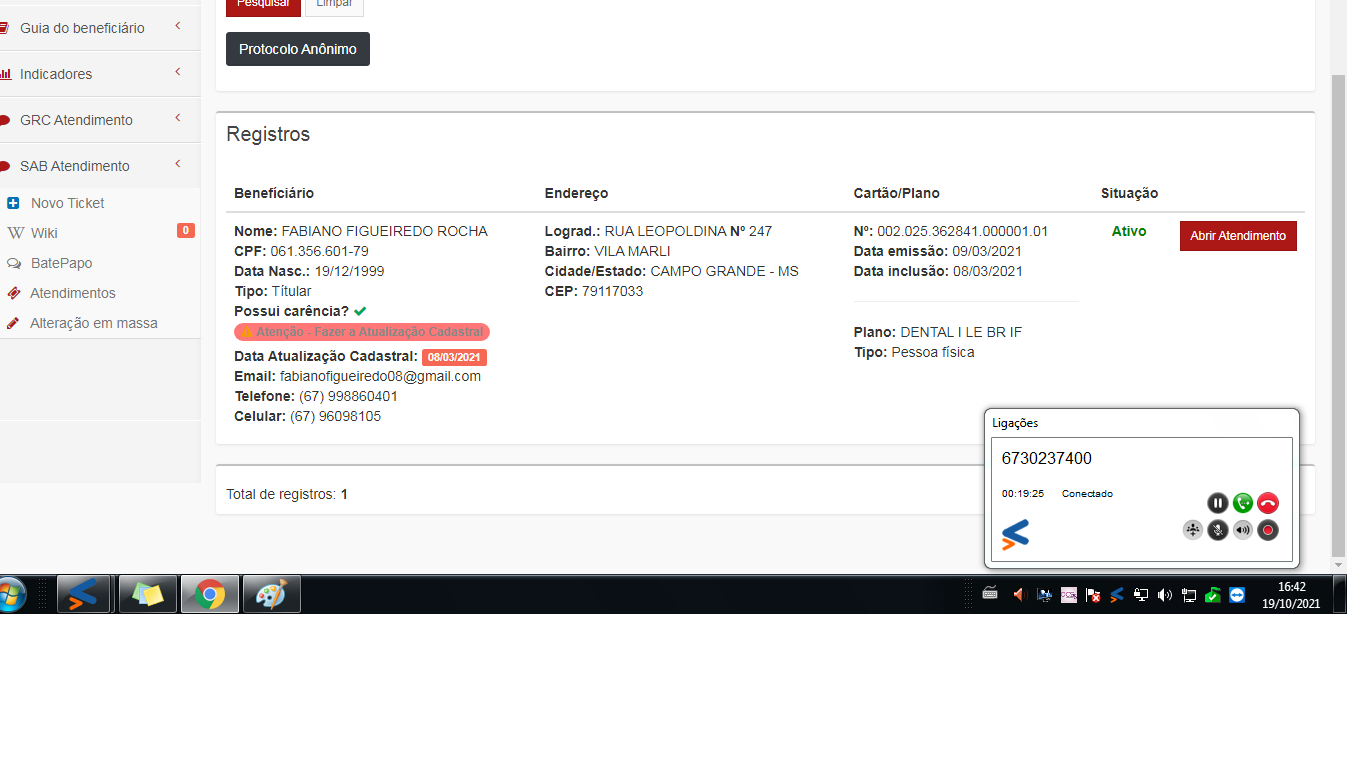The image size is (1366, 768).
Task: Open BatePapo chat item
Action: 61,263
